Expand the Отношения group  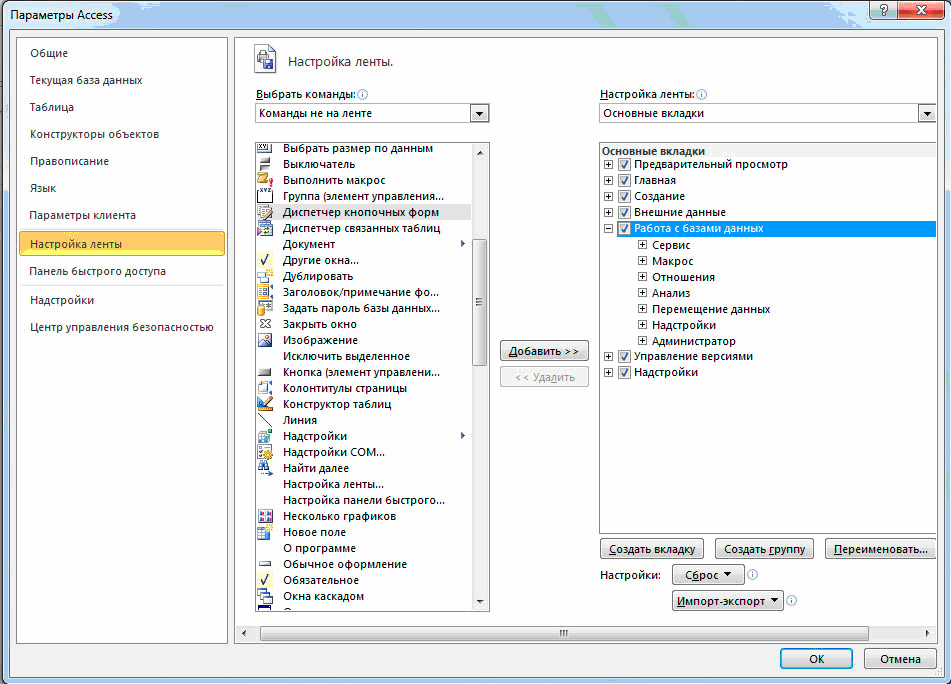(642, 277)
